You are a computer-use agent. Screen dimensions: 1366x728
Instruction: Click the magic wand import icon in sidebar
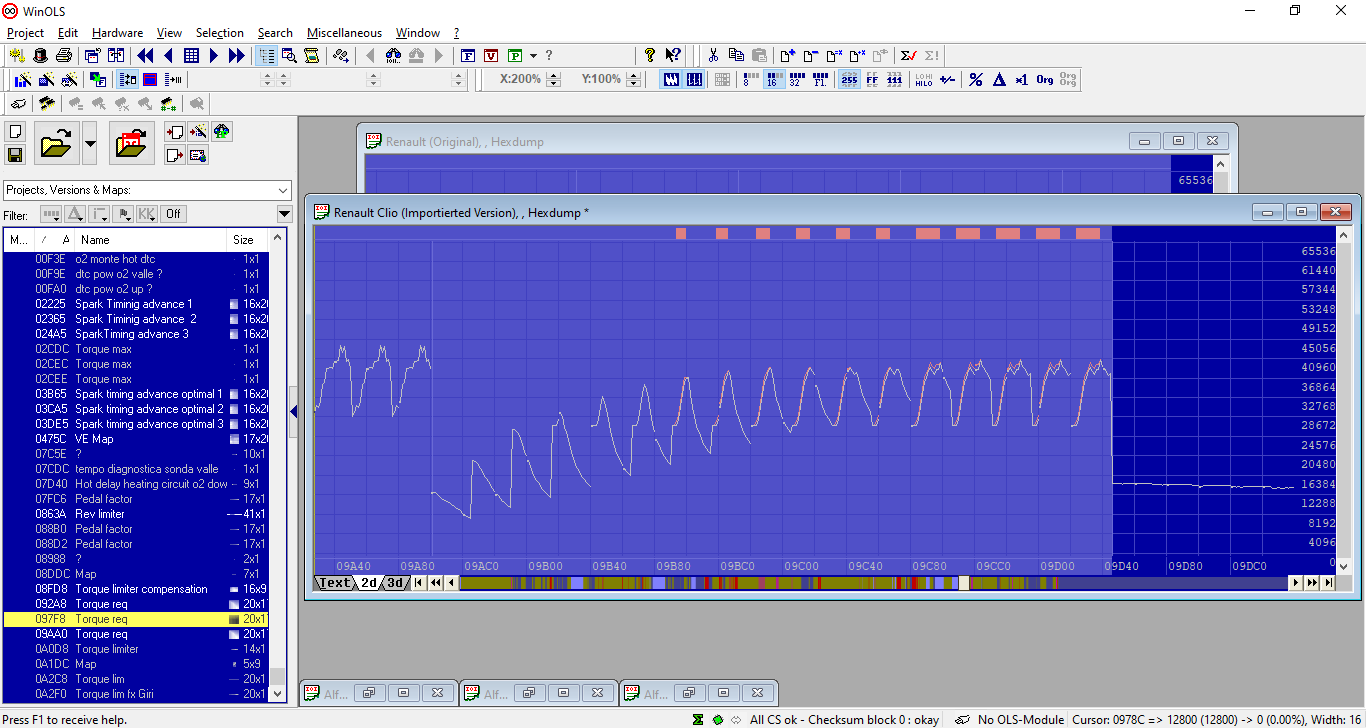198,132
